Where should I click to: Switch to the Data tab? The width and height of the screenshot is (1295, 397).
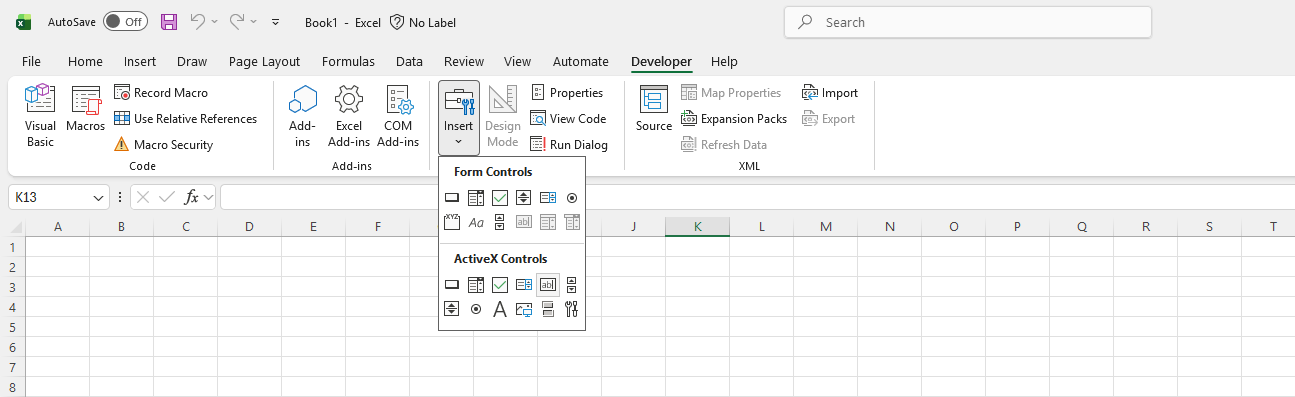[409, 61]
